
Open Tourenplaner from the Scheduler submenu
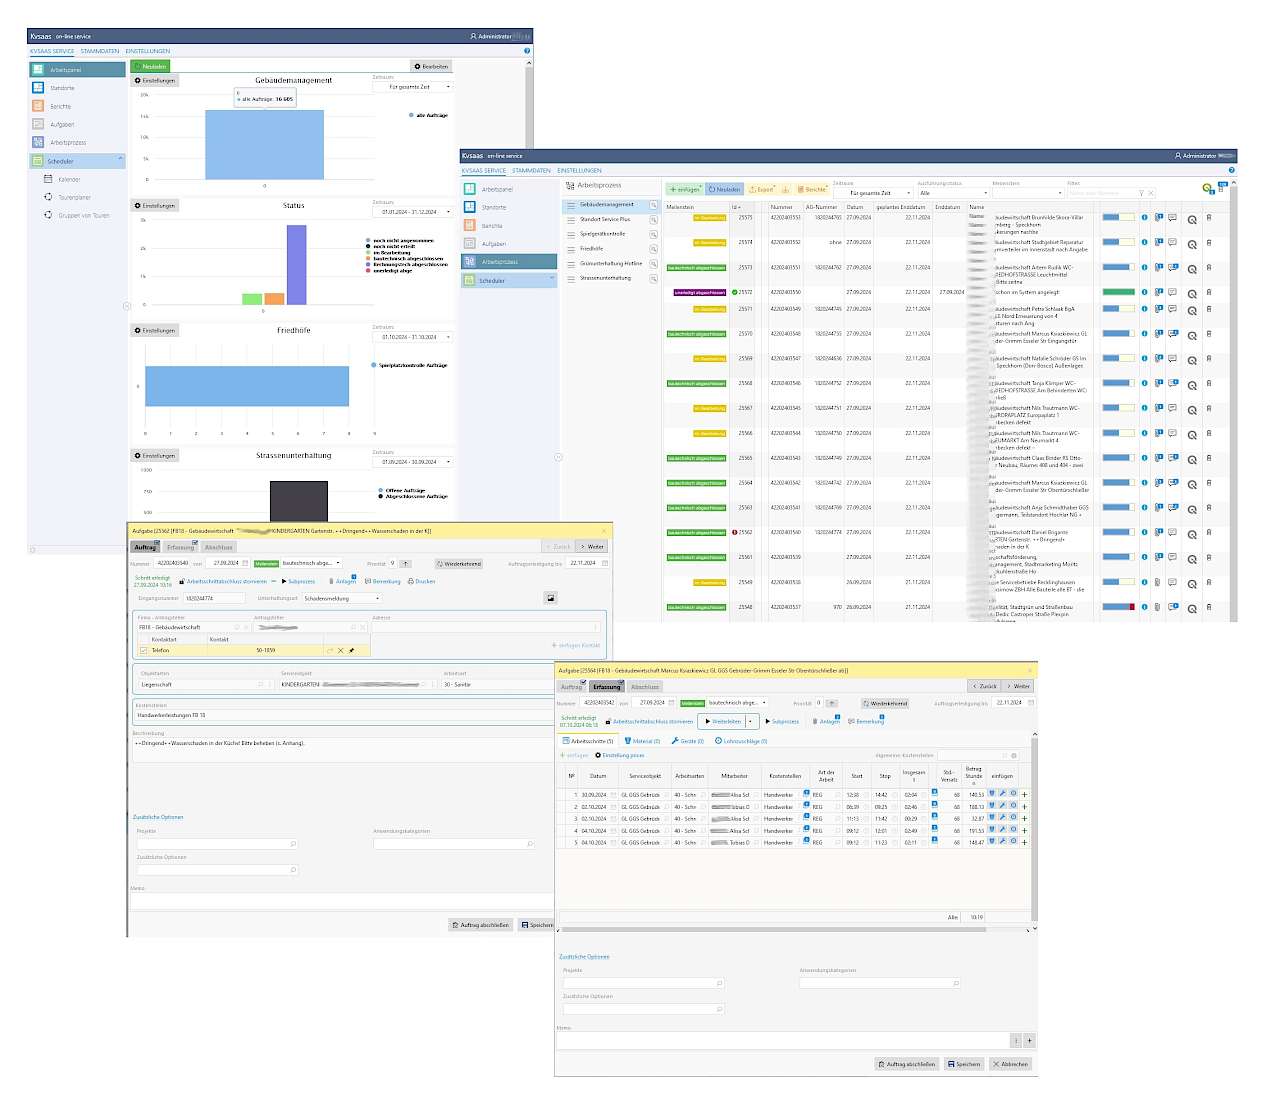click(74, 198)
